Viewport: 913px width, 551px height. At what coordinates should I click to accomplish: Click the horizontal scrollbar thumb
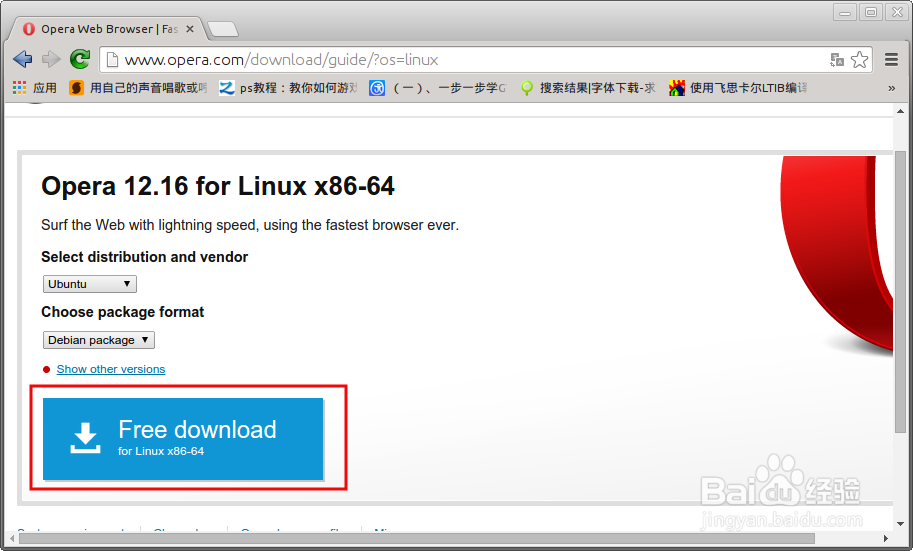tap(417, 538)
